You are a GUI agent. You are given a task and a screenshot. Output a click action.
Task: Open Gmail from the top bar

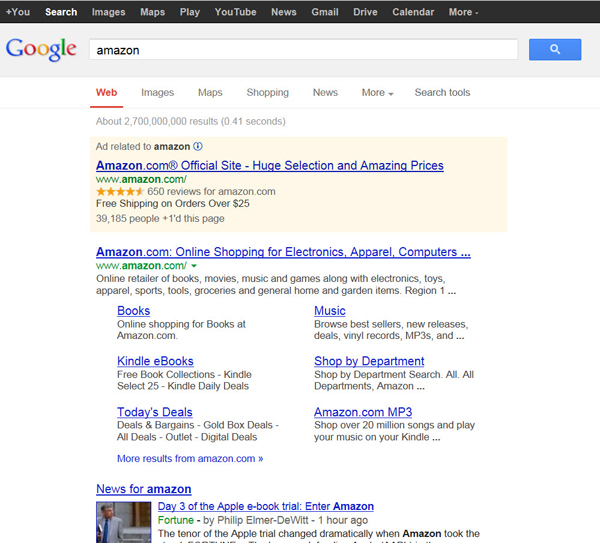[324, 12]
